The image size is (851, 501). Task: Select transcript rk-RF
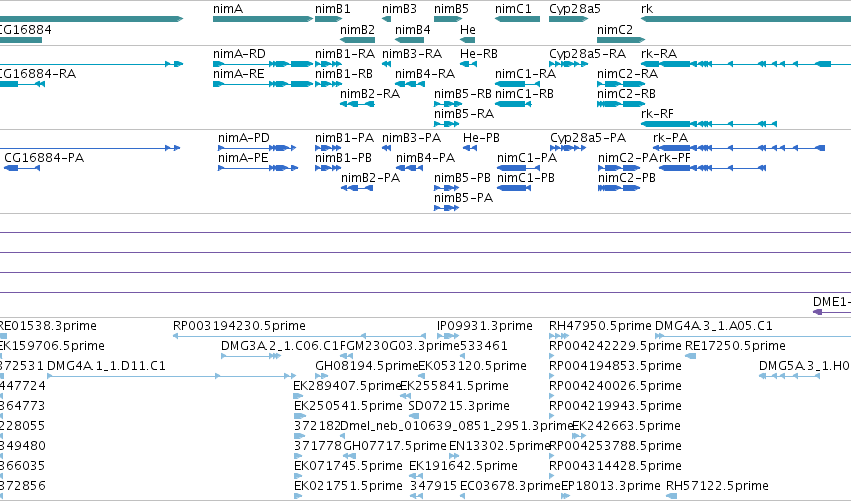(709, 124)
